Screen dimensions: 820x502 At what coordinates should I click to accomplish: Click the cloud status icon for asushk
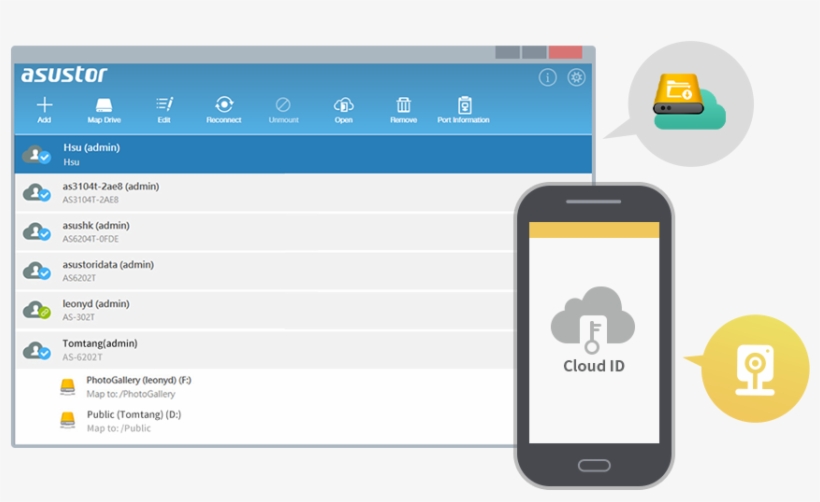[x=36, y=232]
